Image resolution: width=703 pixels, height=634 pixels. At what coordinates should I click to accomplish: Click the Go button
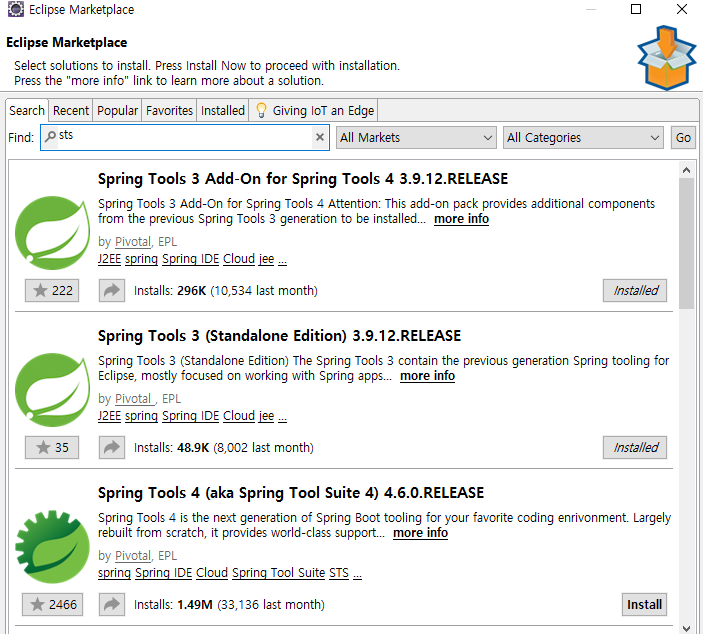click(683, 137)
